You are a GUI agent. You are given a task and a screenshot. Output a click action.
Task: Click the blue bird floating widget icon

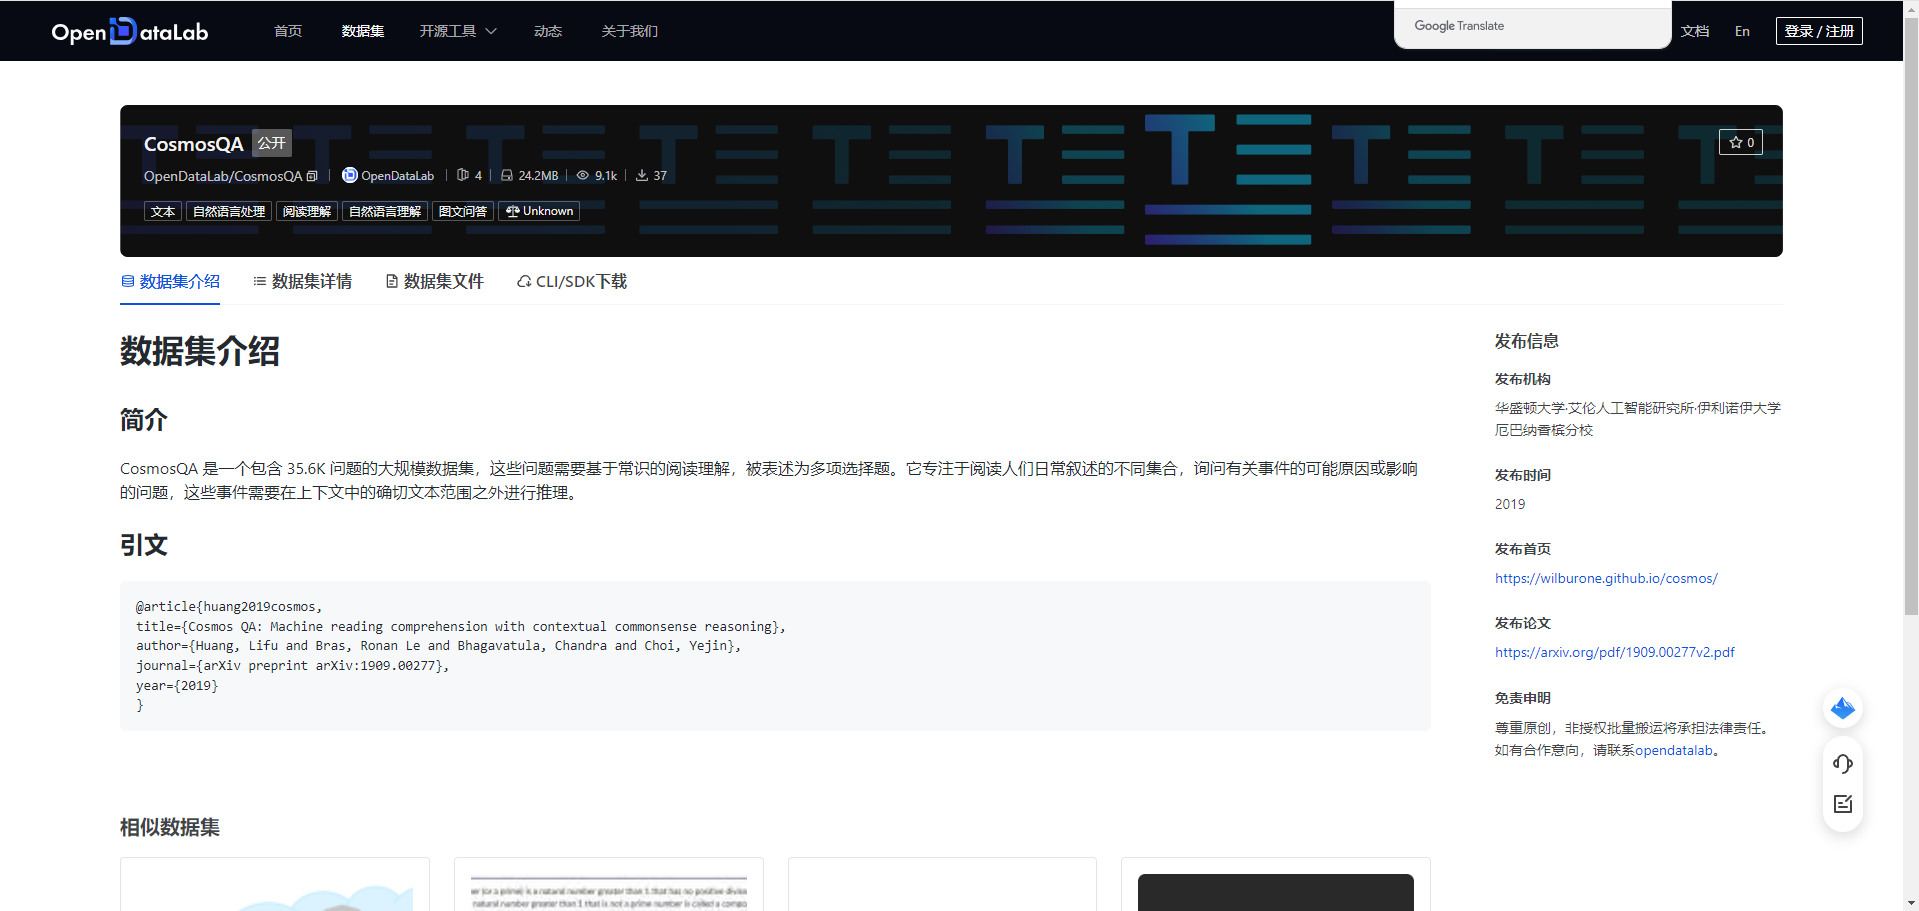tap(1842, 708)
